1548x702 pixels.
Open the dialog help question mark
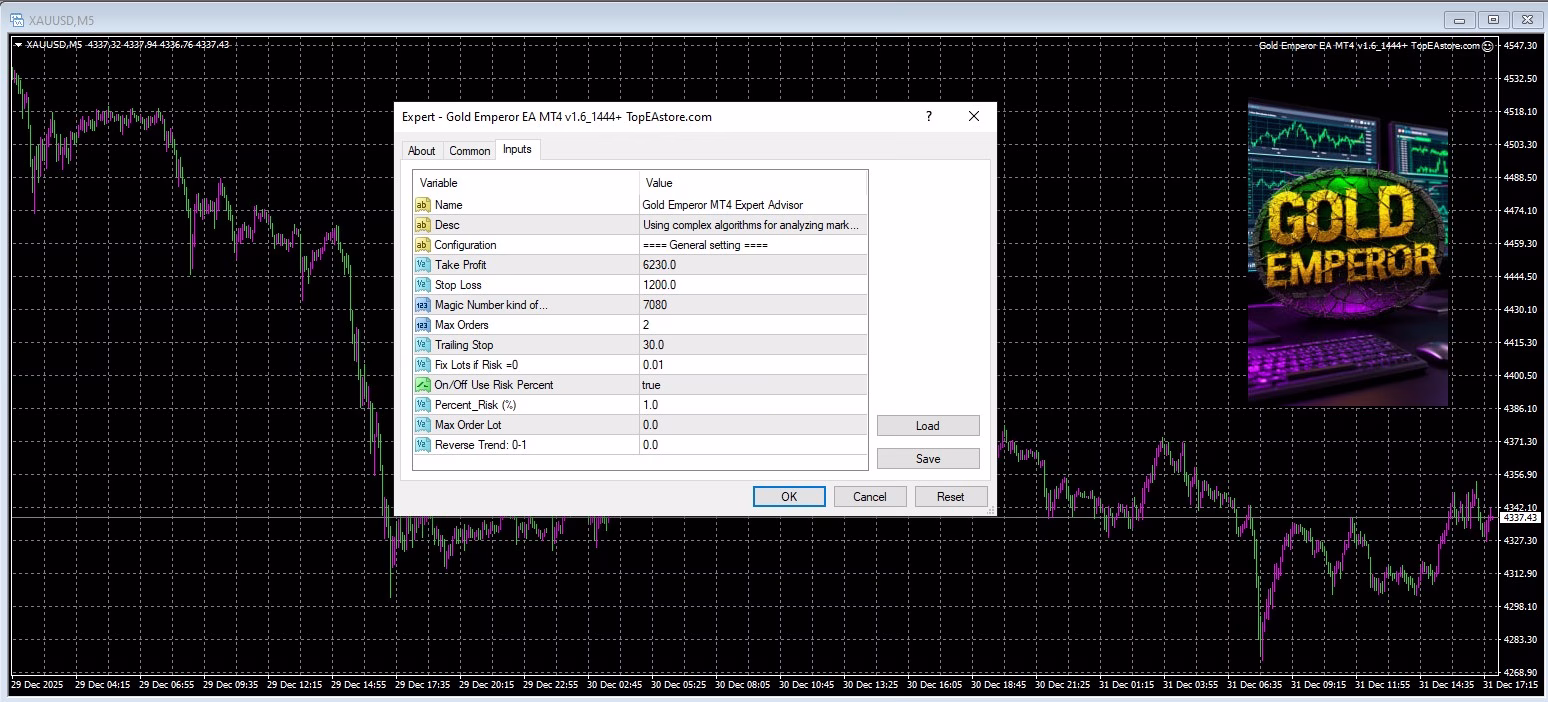click(x=929, y=117)
